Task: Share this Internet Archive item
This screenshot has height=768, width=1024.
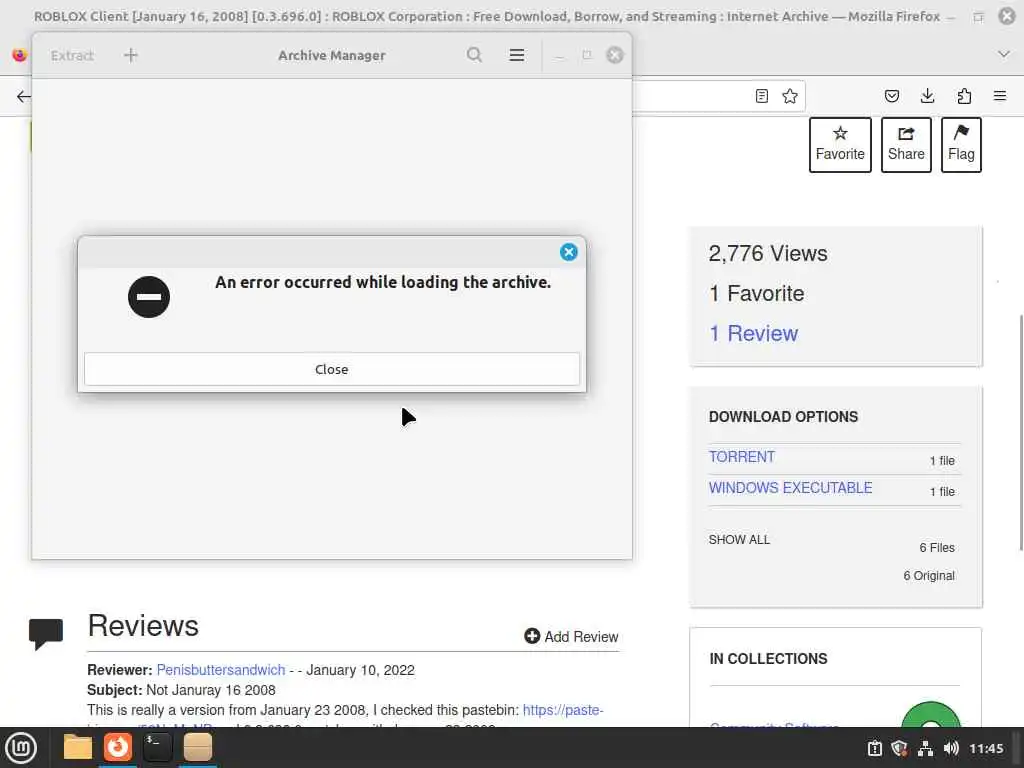Action: click(x=906, y=144)
